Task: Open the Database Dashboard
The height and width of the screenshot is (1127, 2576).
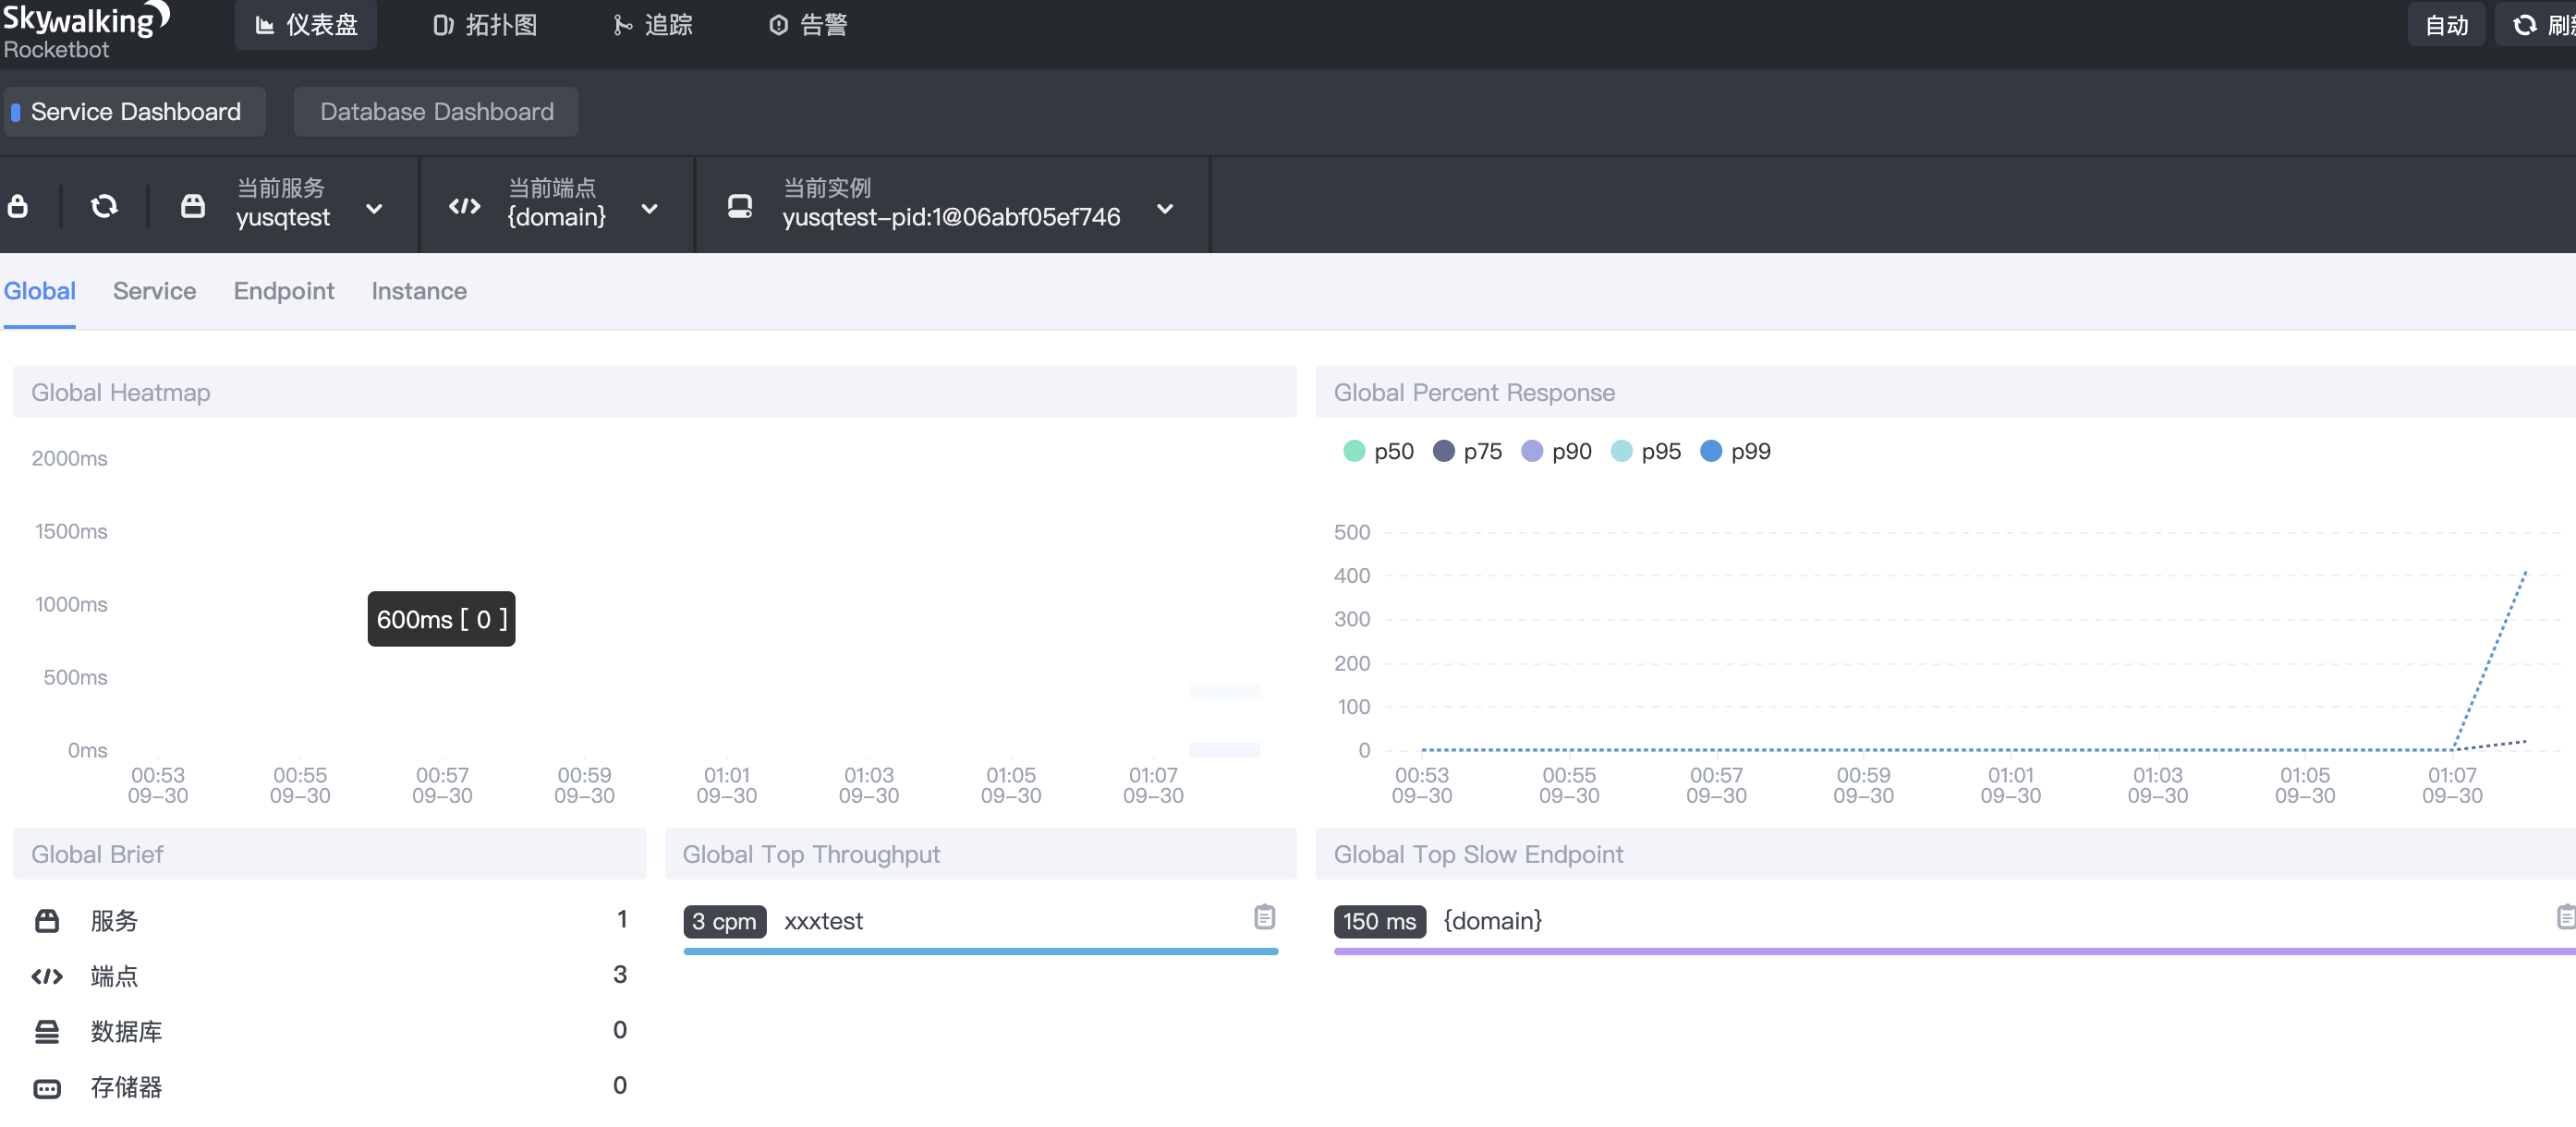Action: 436,112
